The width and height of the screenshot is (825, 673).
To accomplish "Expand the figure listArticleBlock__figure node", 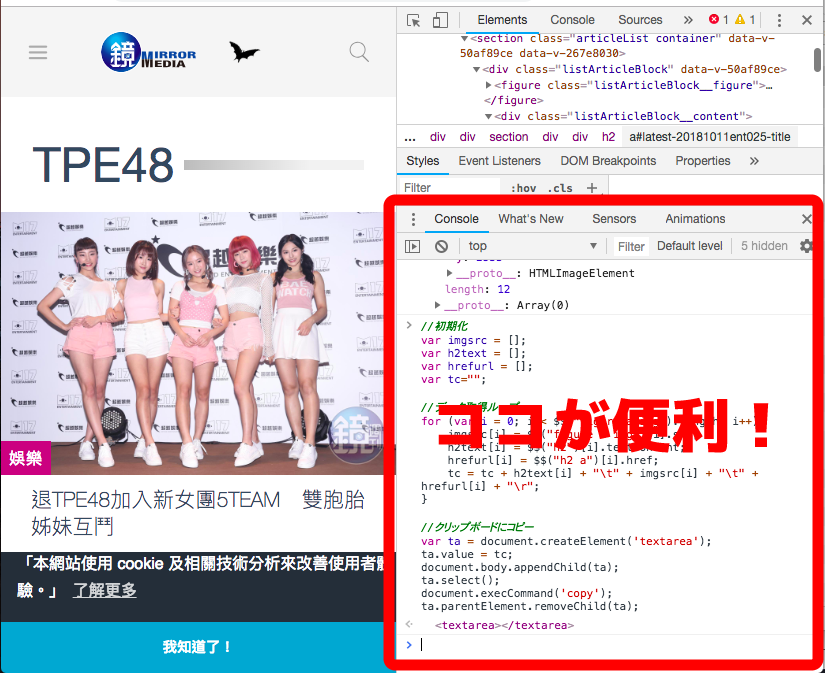I will click(x=488, y=85).
